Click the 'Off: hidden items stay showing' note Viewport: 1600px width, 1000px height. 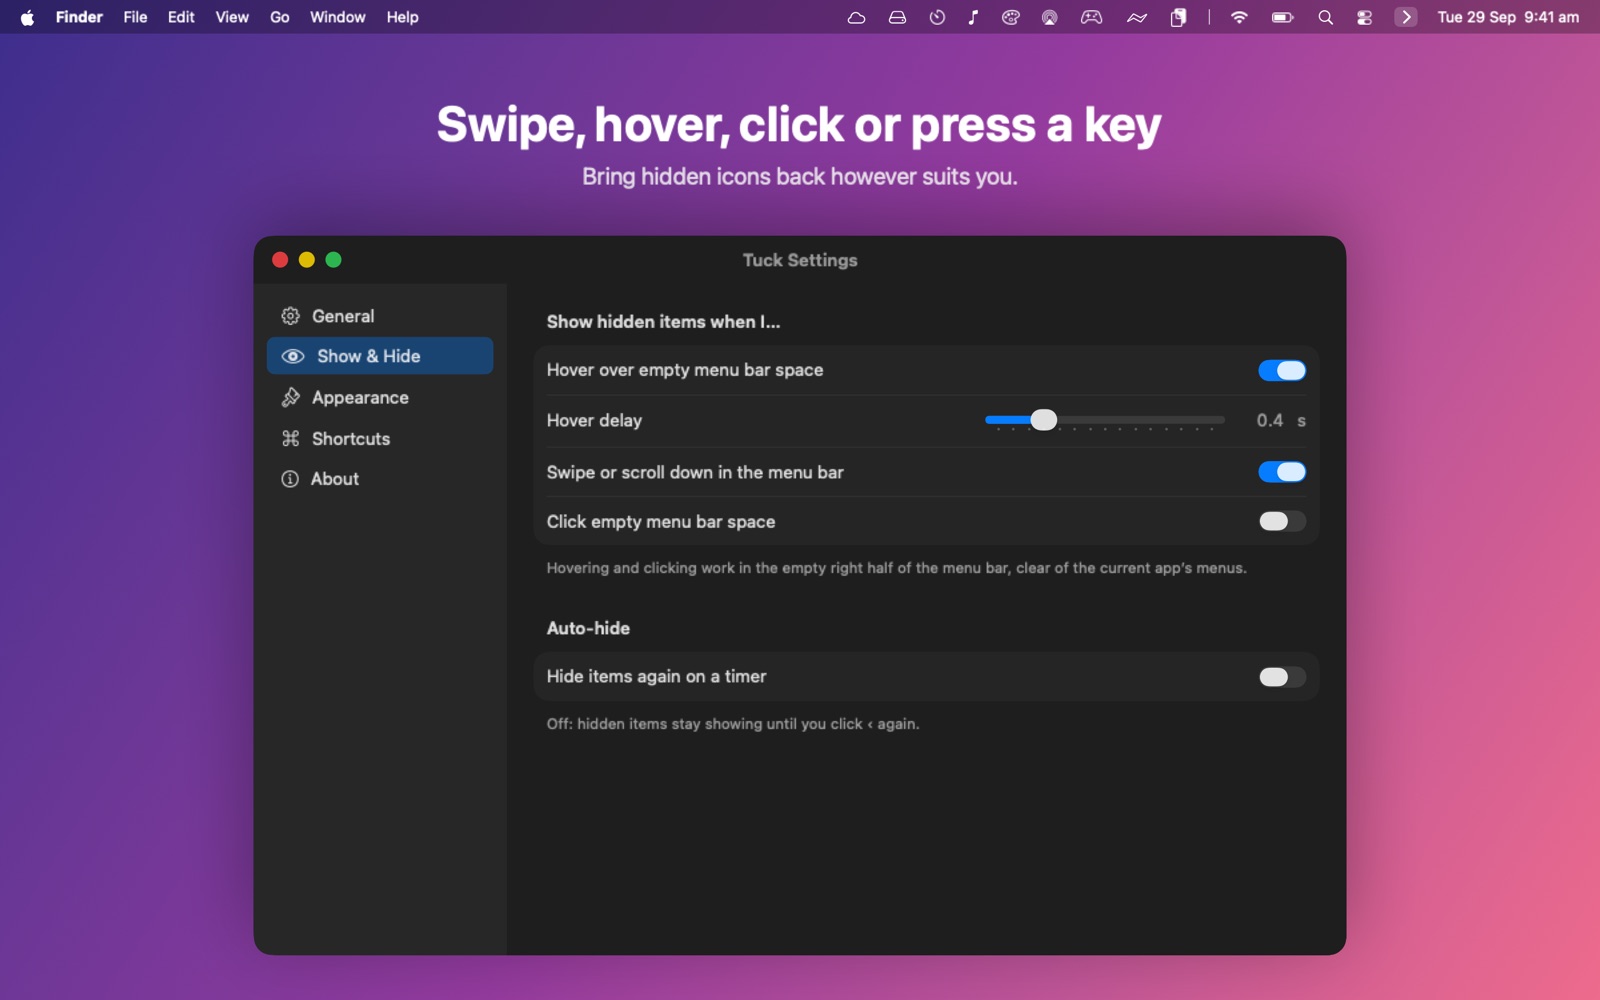pyautogui.click(x=733, y=724)
